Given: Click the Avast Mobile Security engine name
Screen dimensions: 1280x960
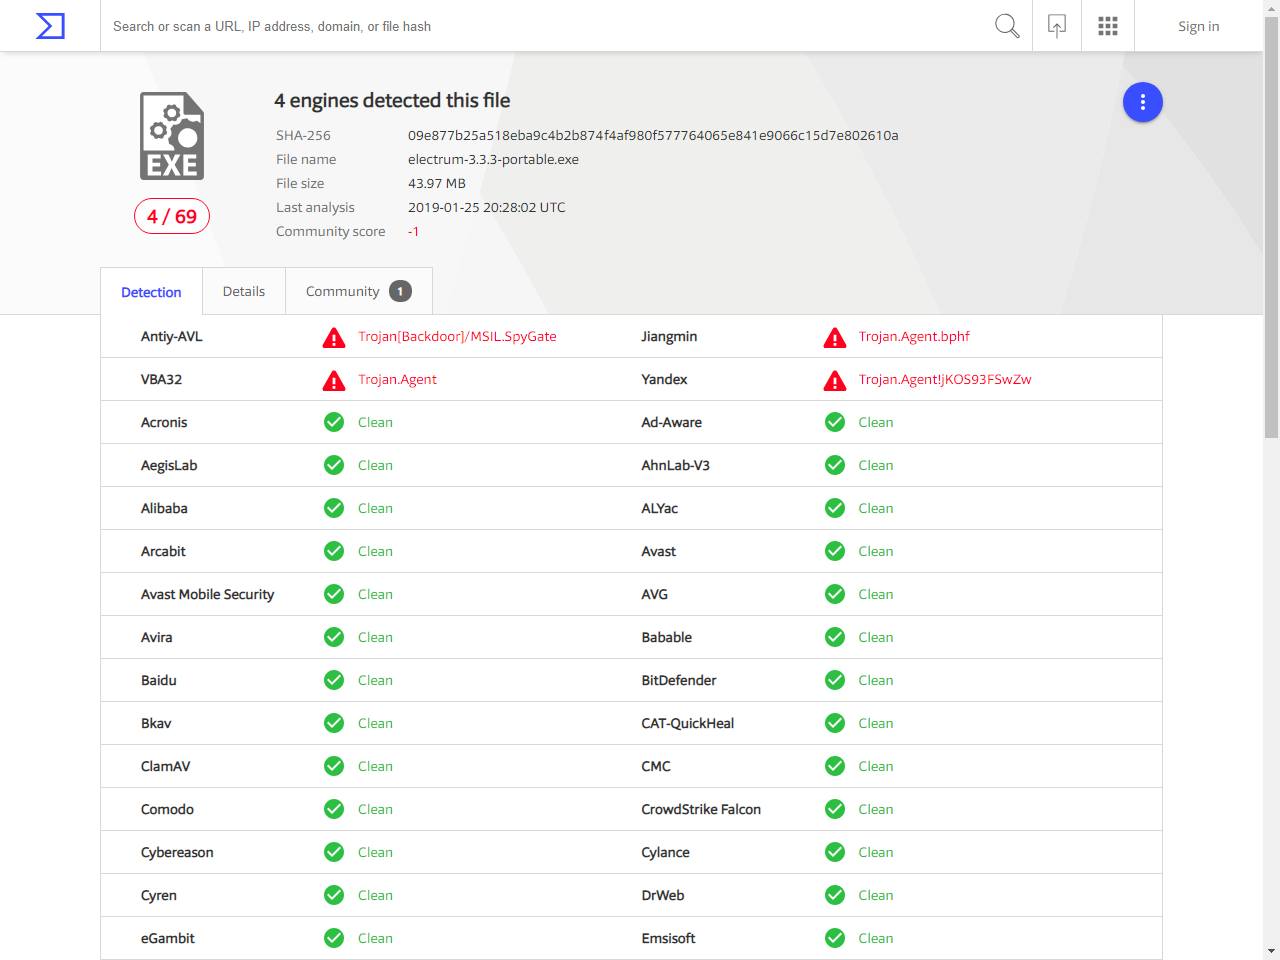Looking at the screenshot, I should 207,594.
